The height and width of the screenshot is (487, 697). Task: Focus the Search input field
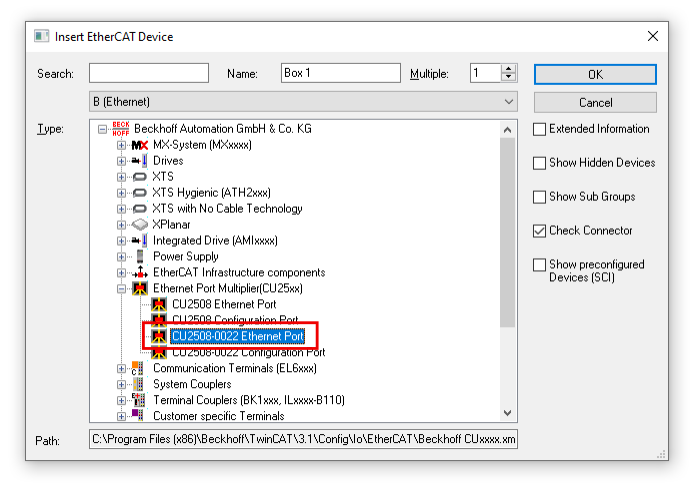(x=149, y=73)
